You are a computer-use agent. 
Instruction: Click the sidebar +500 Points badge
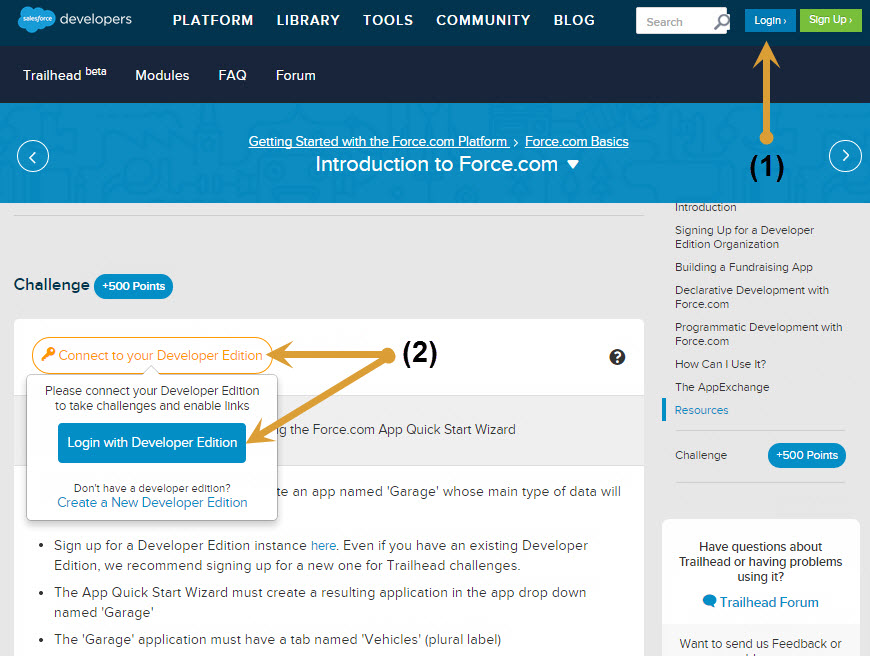tap(807, 455)
